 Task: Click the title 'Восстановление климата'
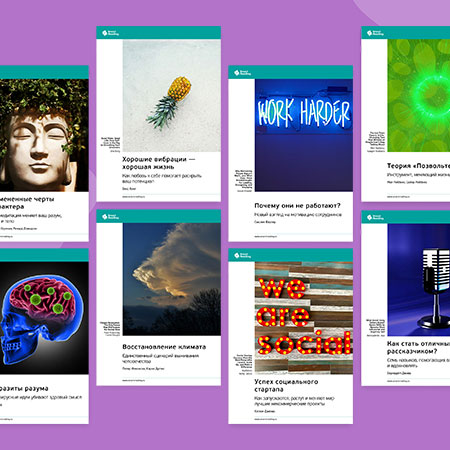(164, 347)
